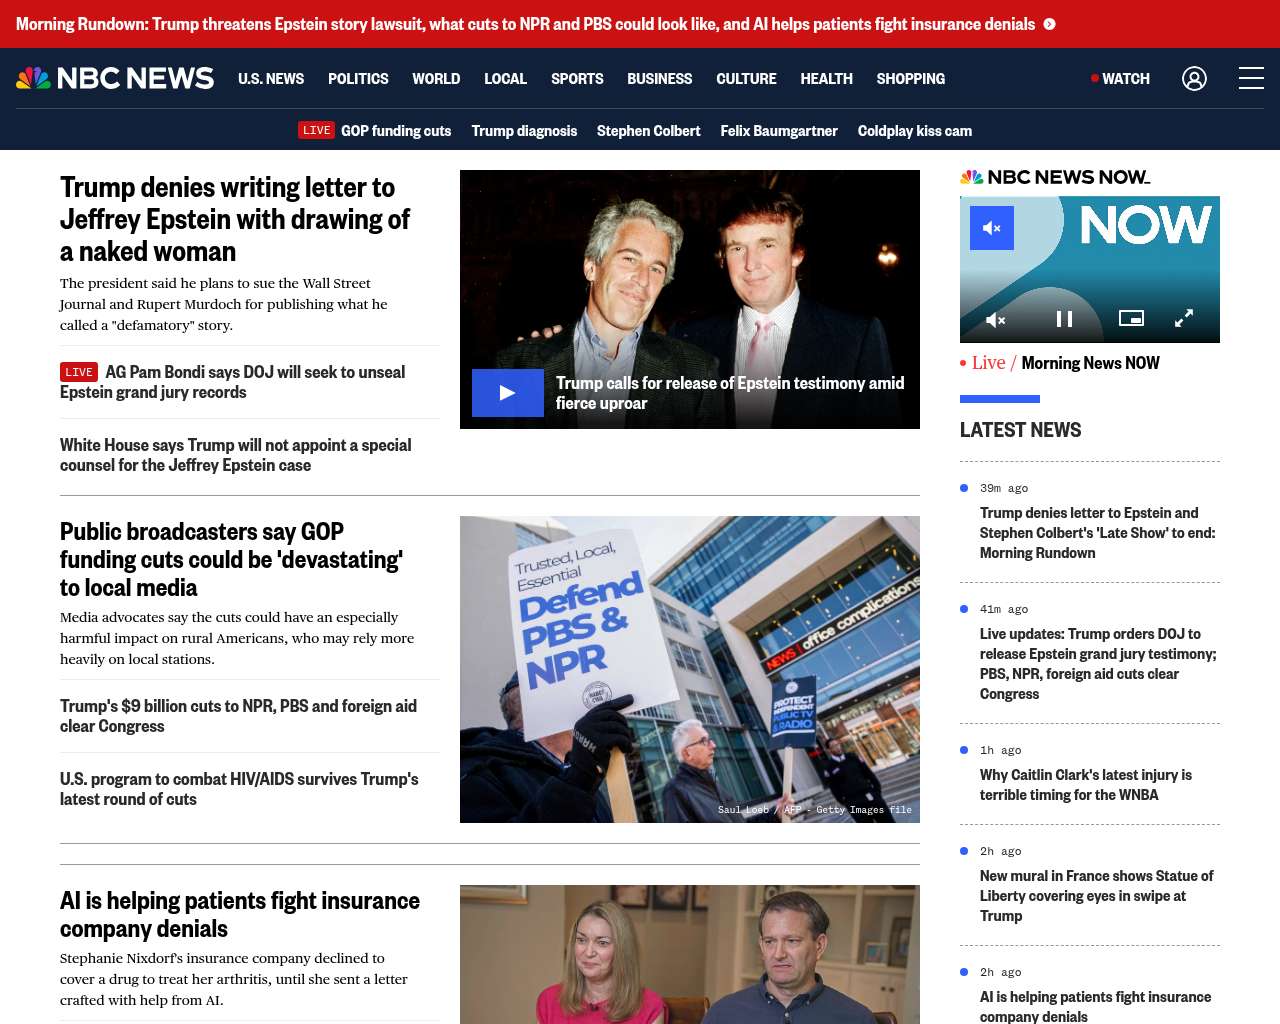Click the '1h ago' timestamp

tap(1000, 750)
